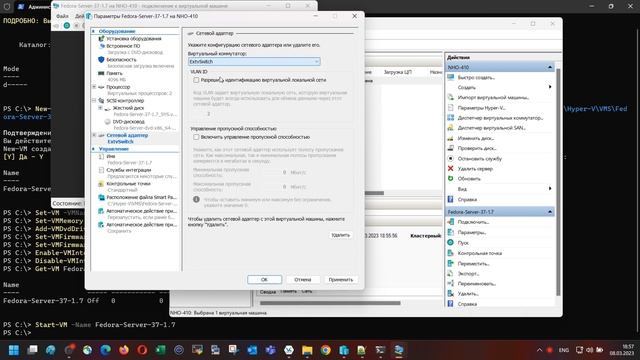Click the Edit Disk (Изменить диск) icon
The image size is (640, 360).
click(x=451, y=138)
